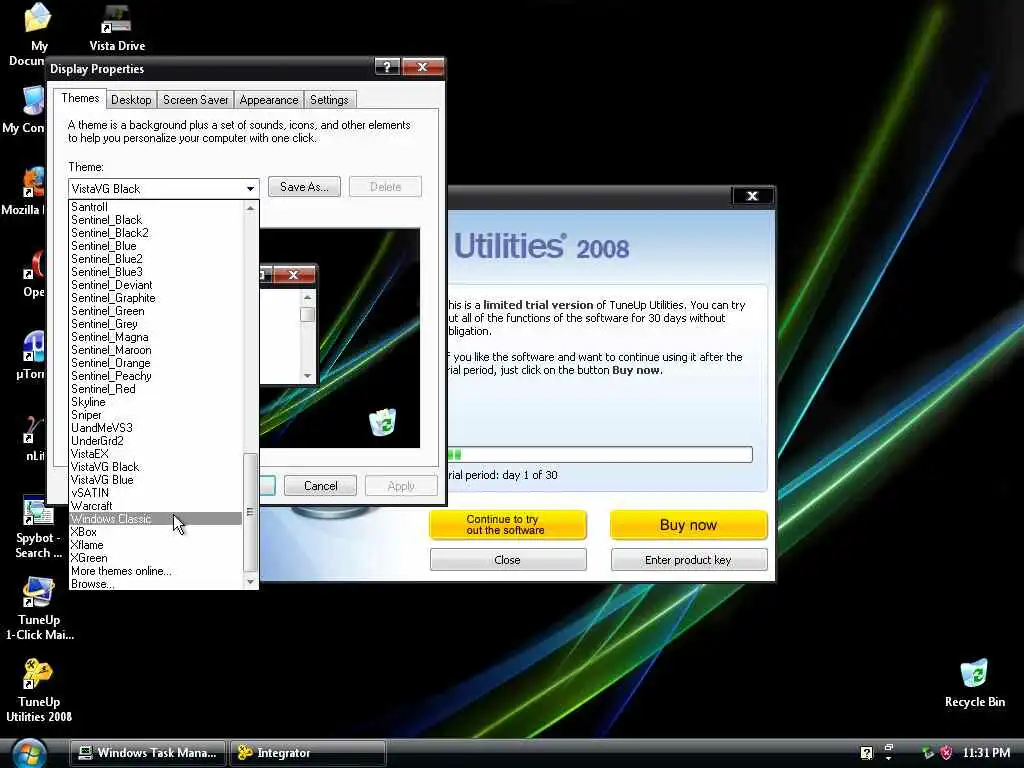Choose the Sentinel_Blue3 theme
This screenshot has width=1024, height=768.
click(x=155, y=272)
